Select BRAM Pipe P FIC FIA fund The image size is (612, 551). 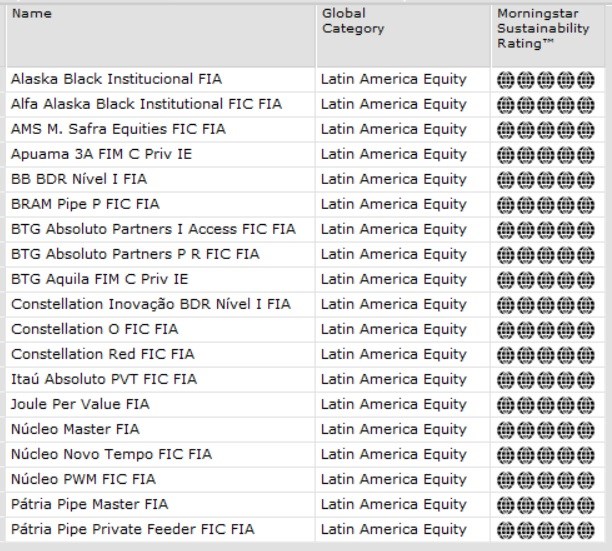tap(85, 204)
